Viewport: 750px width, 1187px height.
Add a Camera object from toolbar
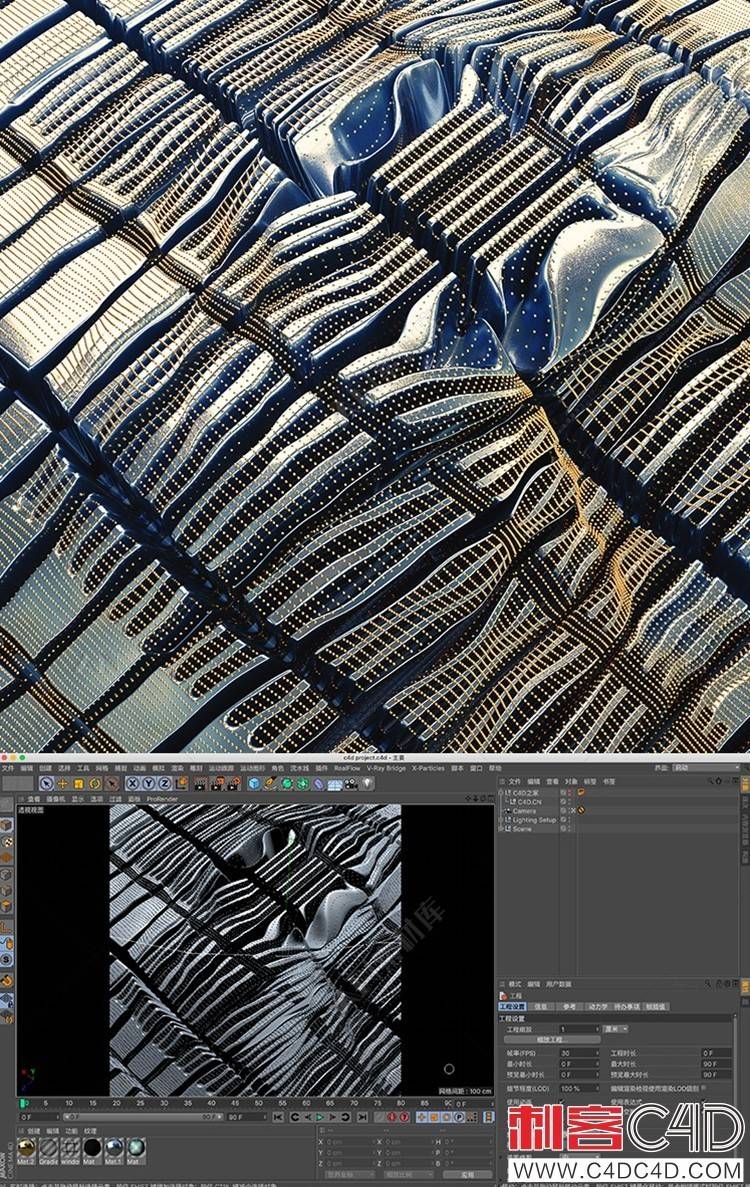tap(350, 784)
